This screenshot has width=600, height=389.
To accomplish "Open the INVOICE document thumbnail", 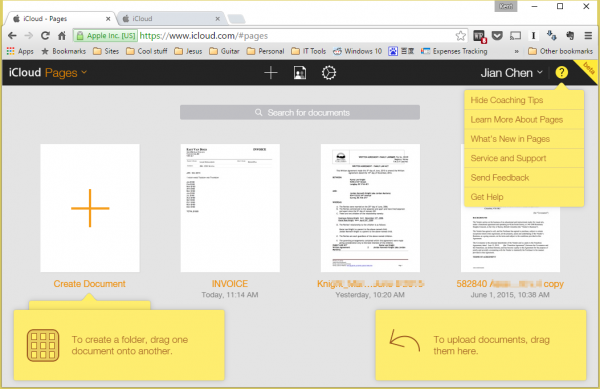I will (230, 208).
